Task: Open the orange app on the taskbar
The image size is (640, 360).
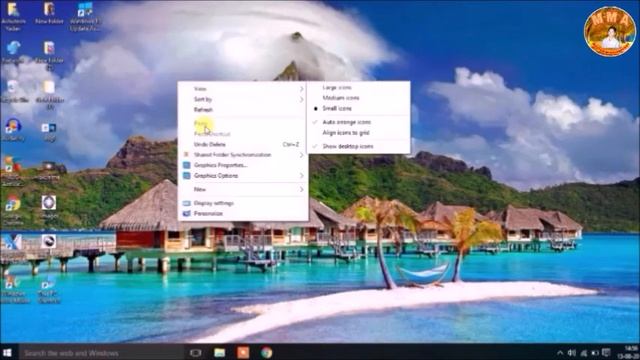Action: [x=243, y=353]
